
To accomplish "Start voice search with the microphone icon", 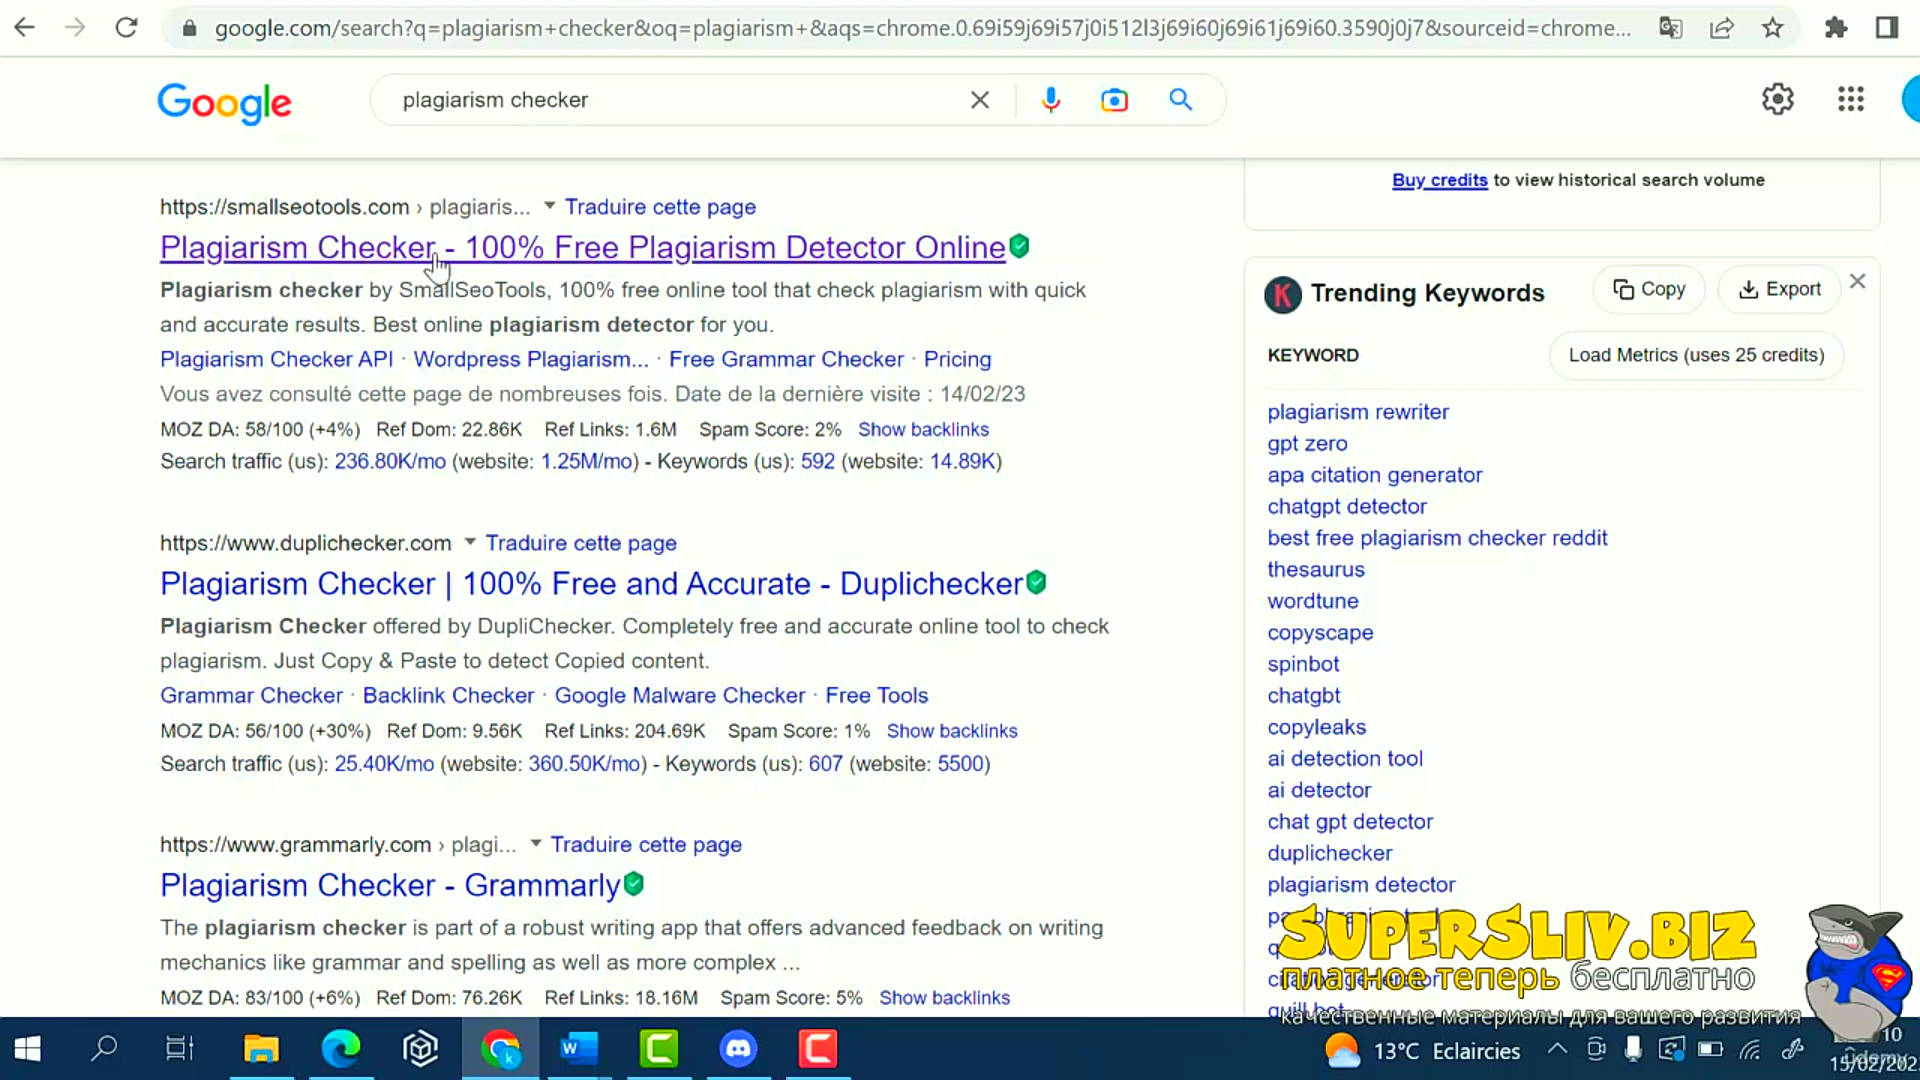I will [x=1050, y=100].
